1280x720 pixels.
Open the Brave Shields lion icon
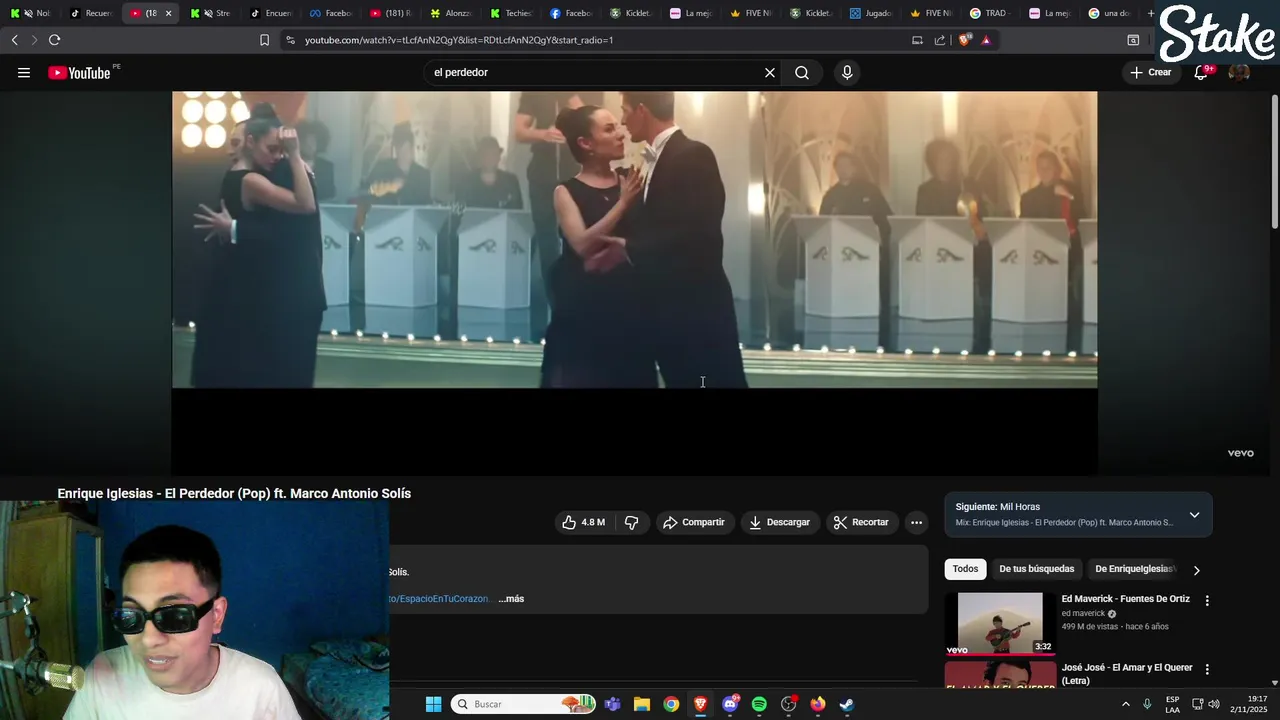(965, 40)
